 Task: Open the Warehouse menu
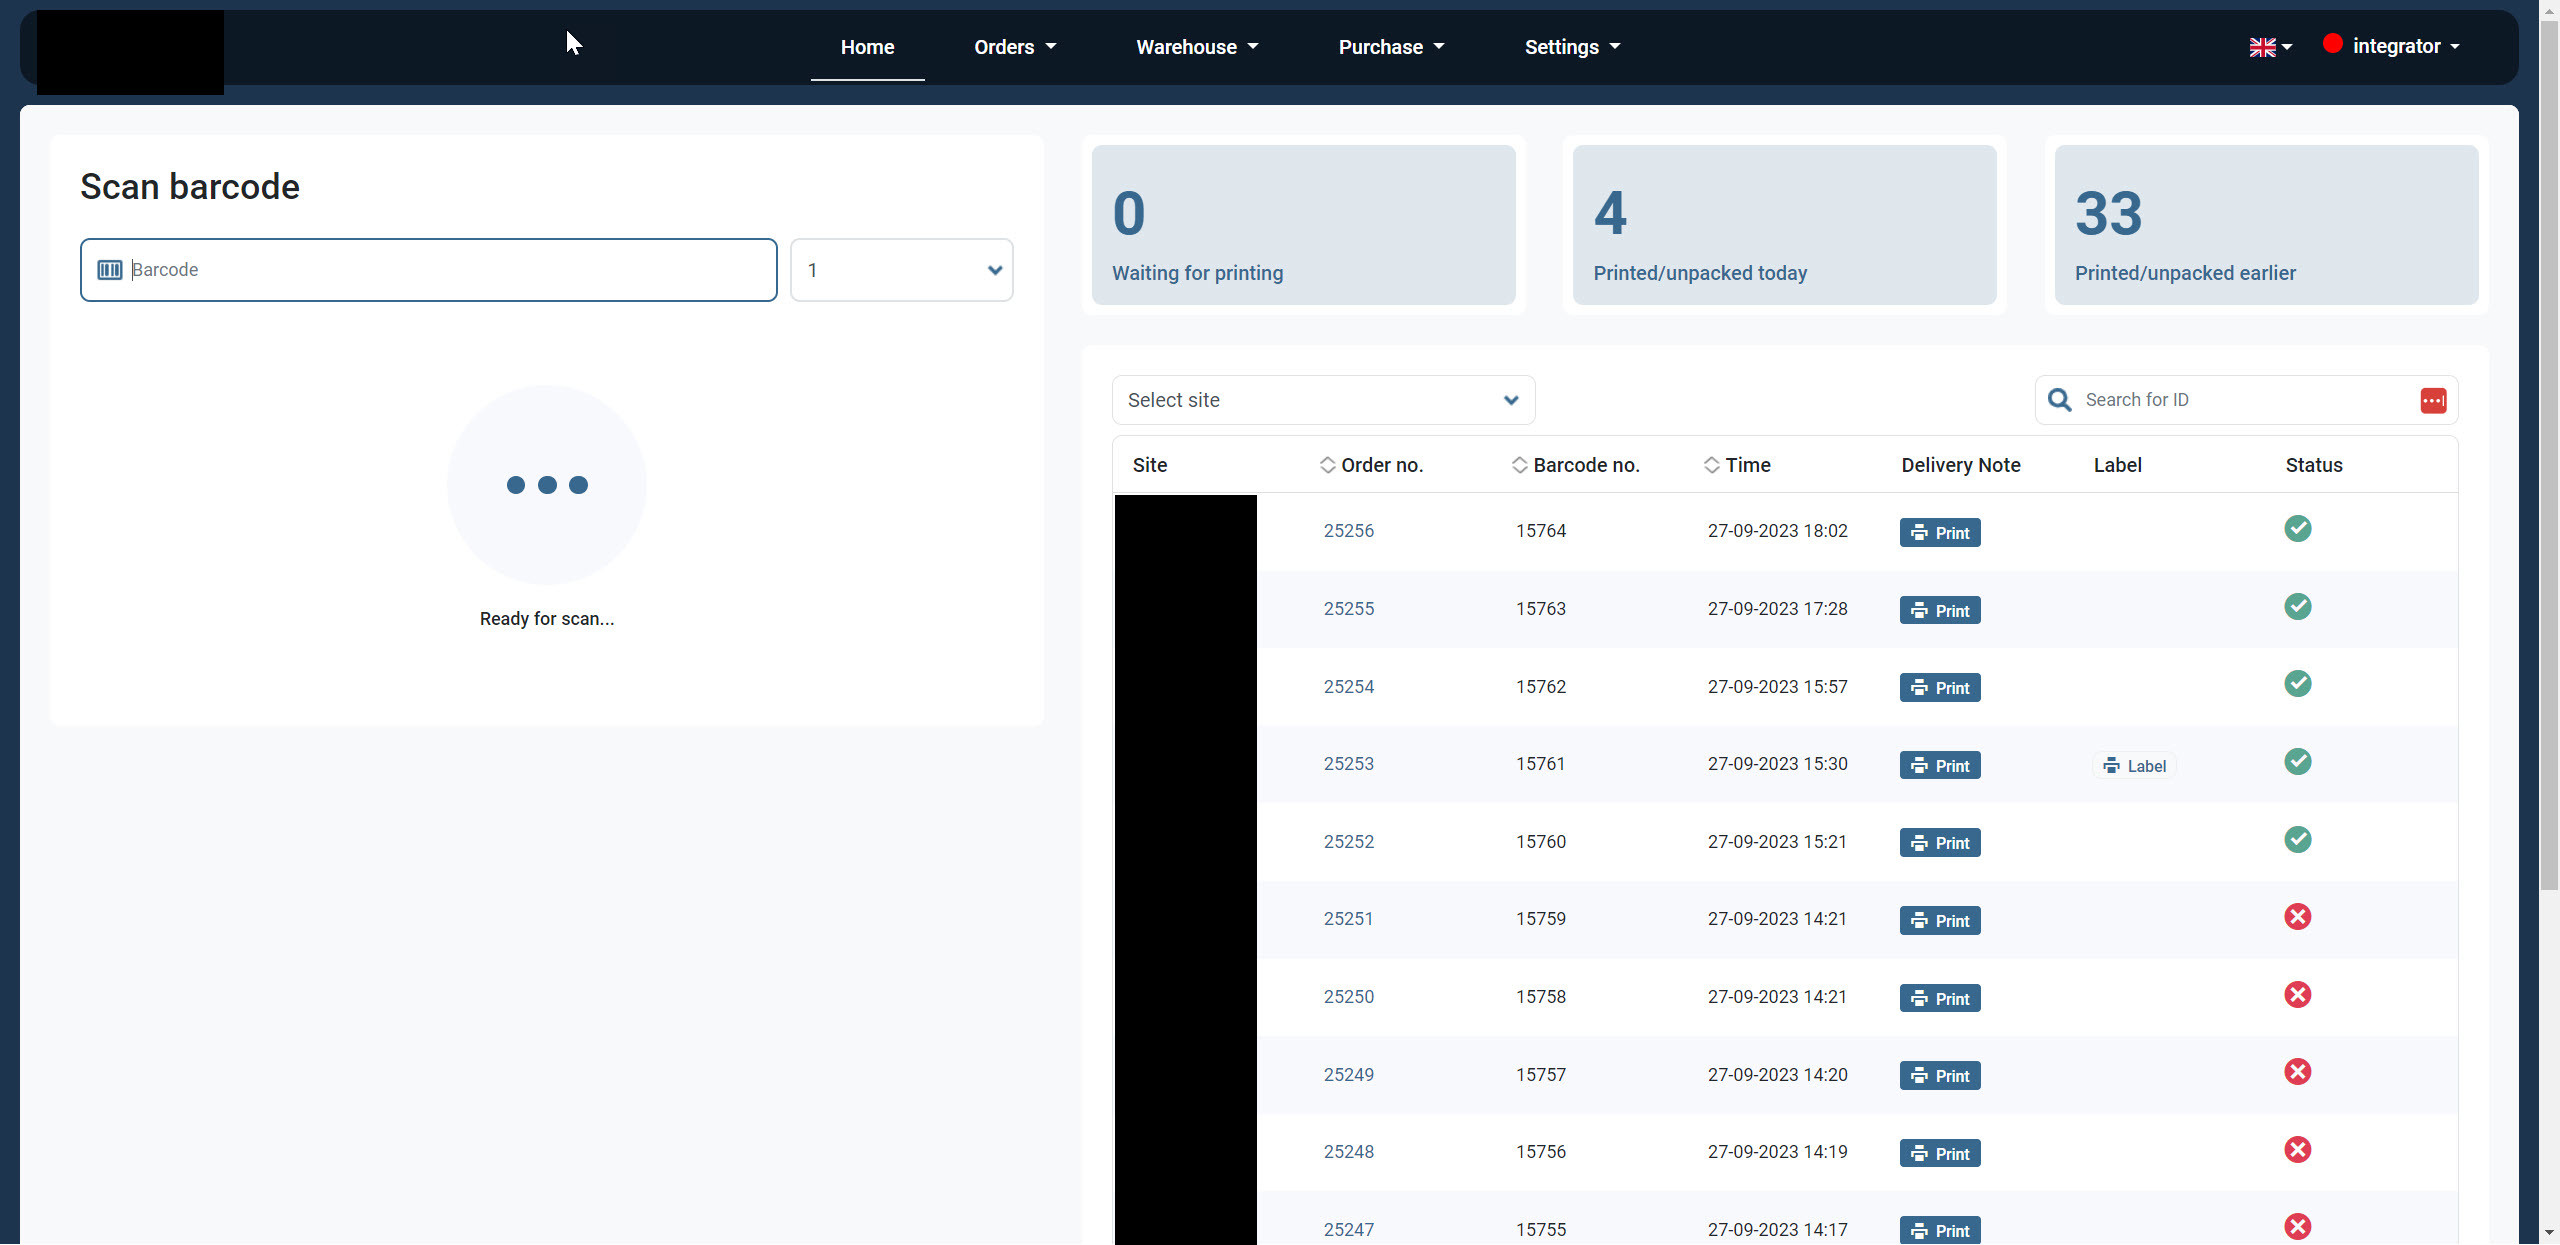pos(1196,47)
